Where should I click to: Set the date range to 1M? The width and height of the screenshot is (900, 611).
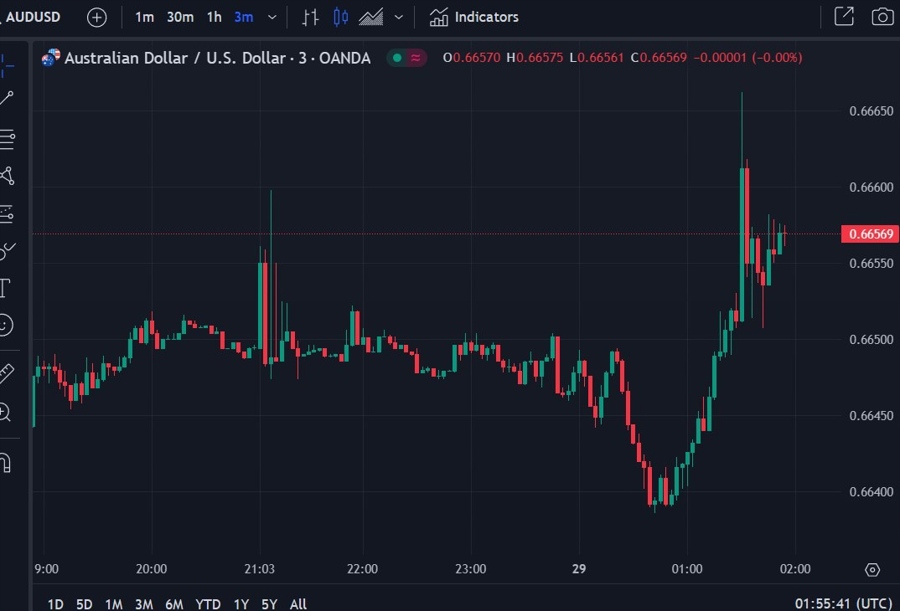tap(114, 604)
